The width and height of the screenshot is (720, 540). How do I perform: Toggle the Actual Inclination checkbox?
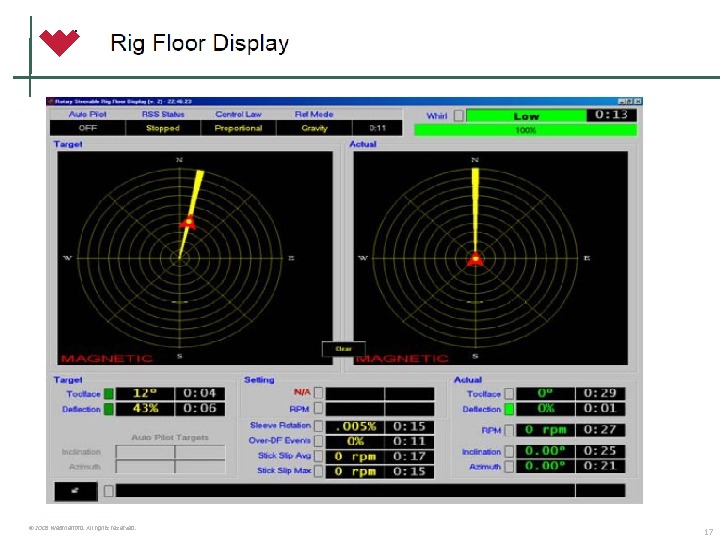[x=509, y=451]
